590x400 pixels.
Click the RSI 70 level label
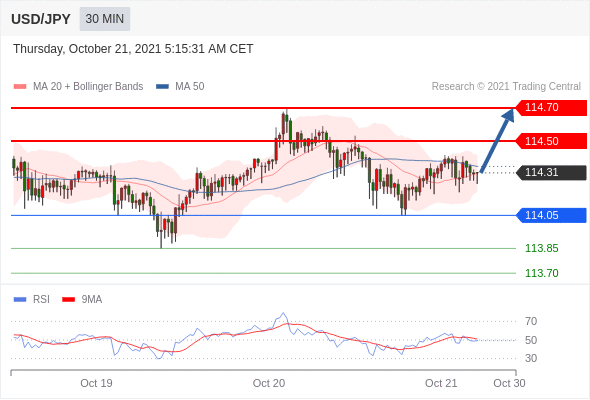(531, 321)
